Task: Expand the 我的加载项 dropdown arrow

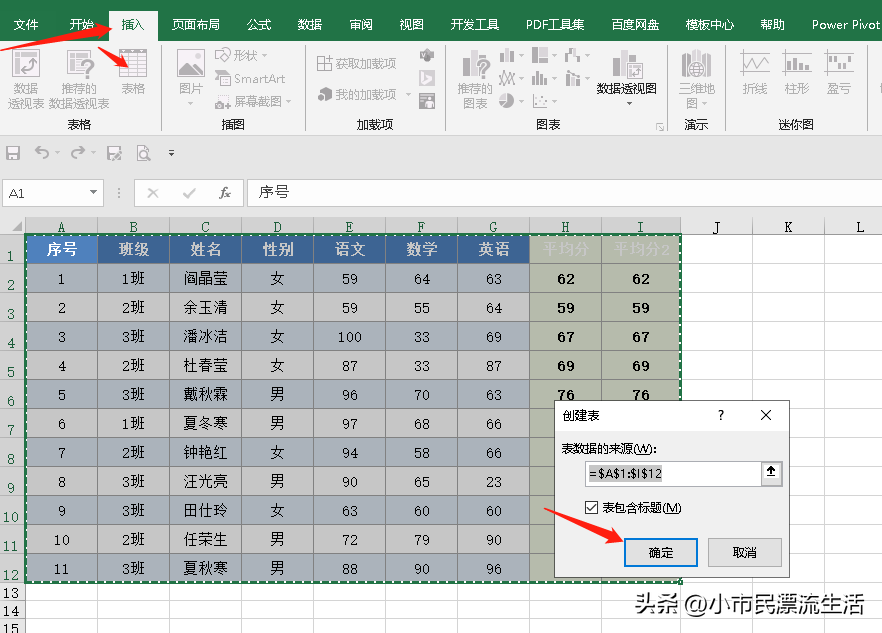Action: pyautogui.click(x=408, y=95)
